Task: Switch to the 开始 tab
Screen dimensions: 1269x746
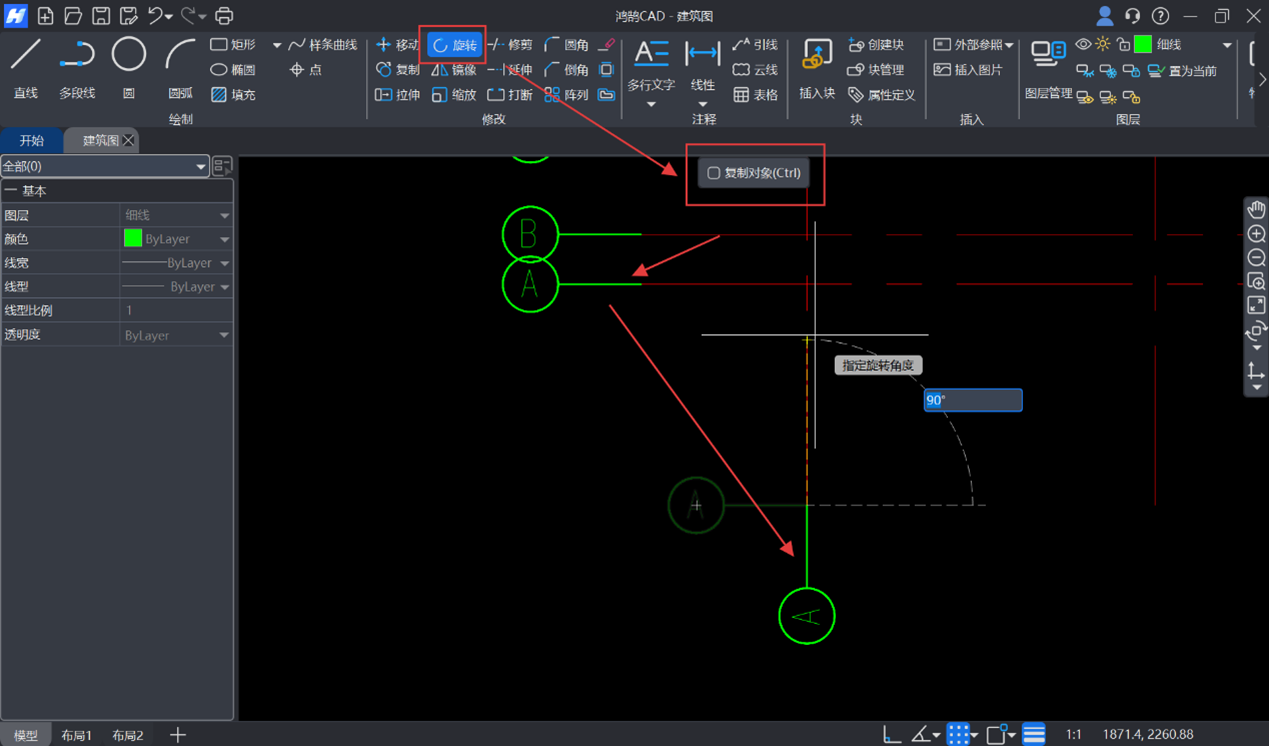Action: (x=32, y=141)
